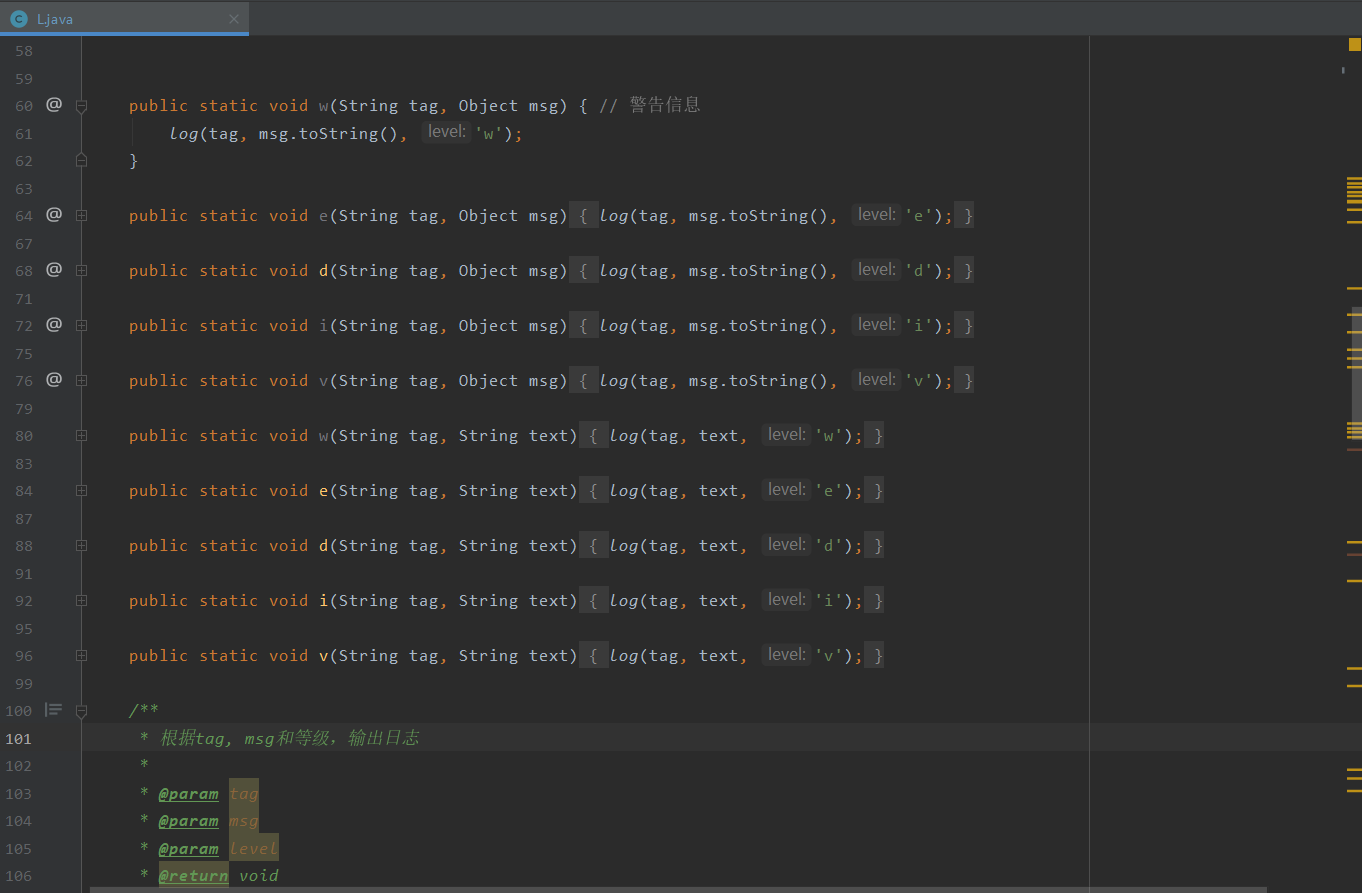Expand the folded method on line 68 gutter
This screenshot has height=893, width=1362.
[82, 270]
